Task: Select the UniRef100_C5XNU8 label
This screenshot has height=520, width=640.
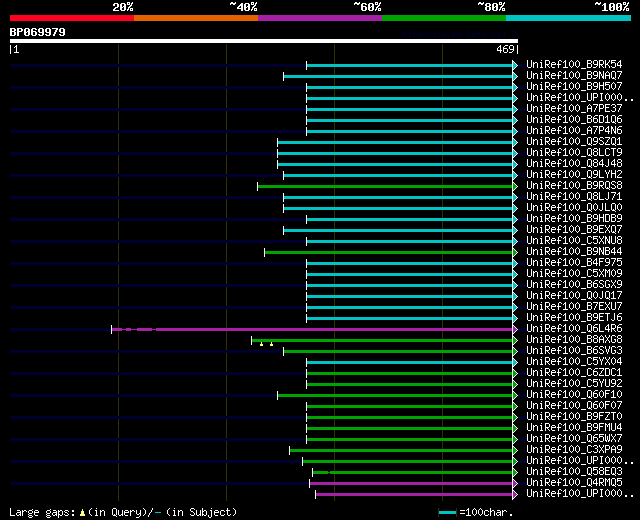Action: point(574,241)
